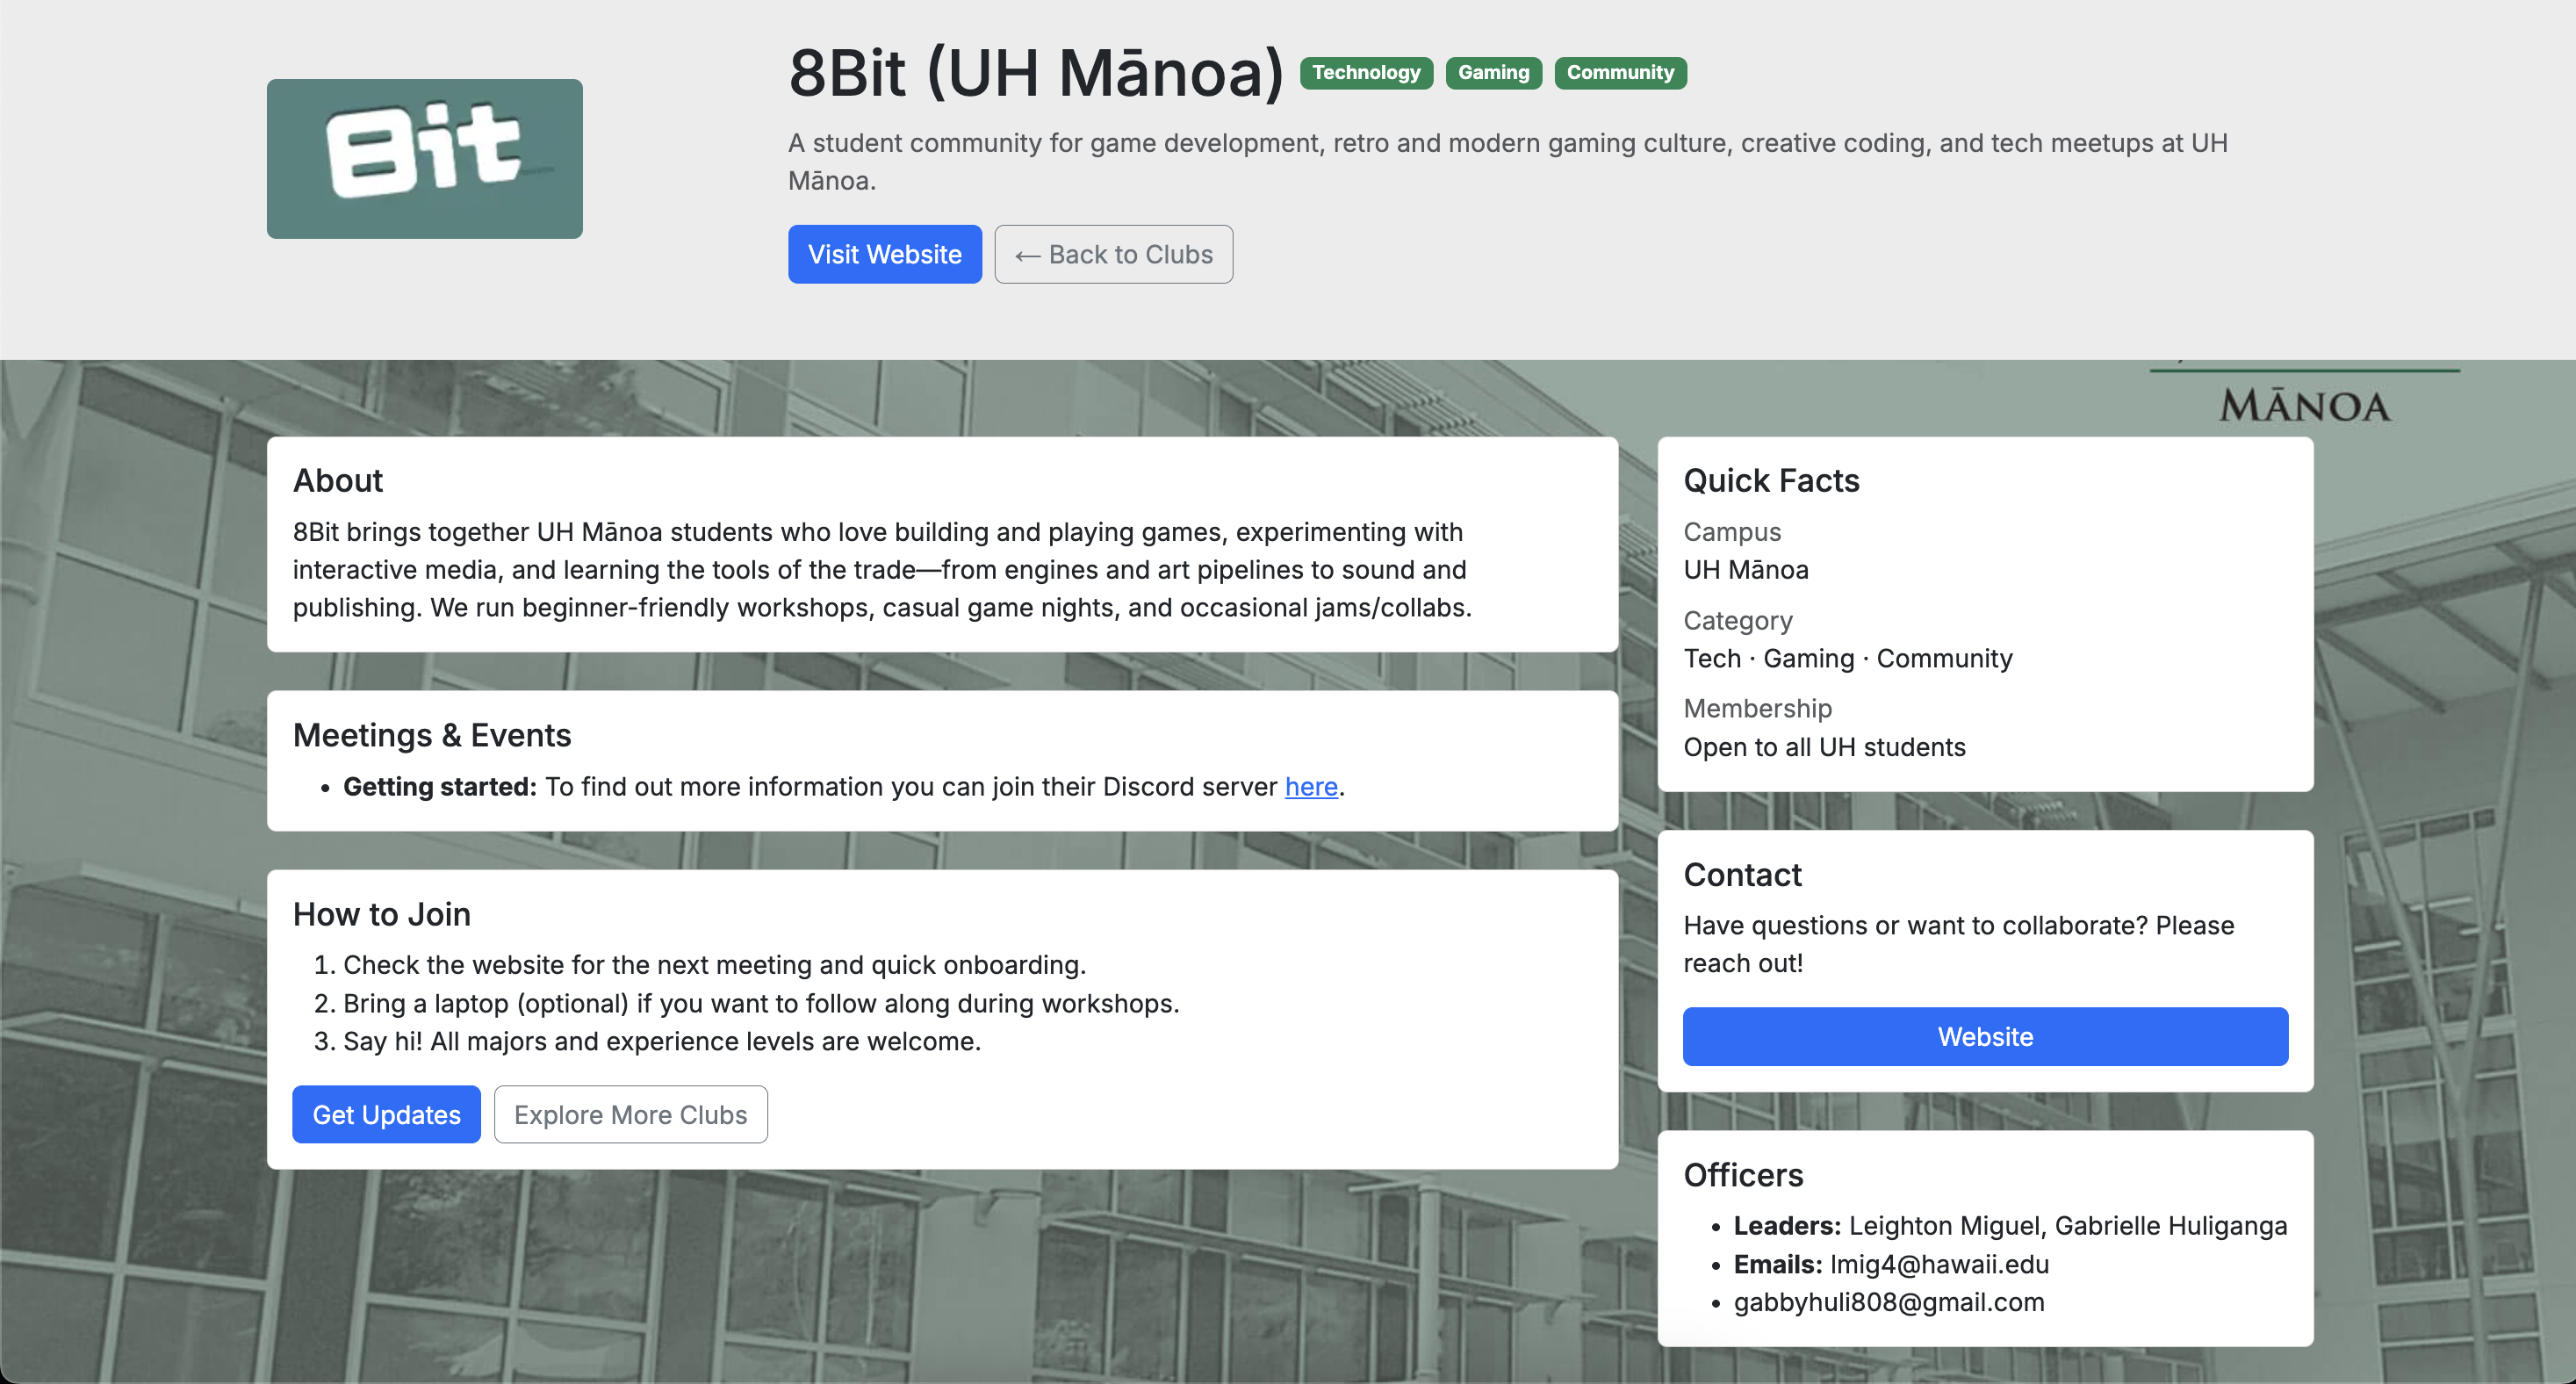The height and width of the screenshot is (1384, 2576).
Task: Select the Gaming tag badge
Action: (x=1493, y=72)
